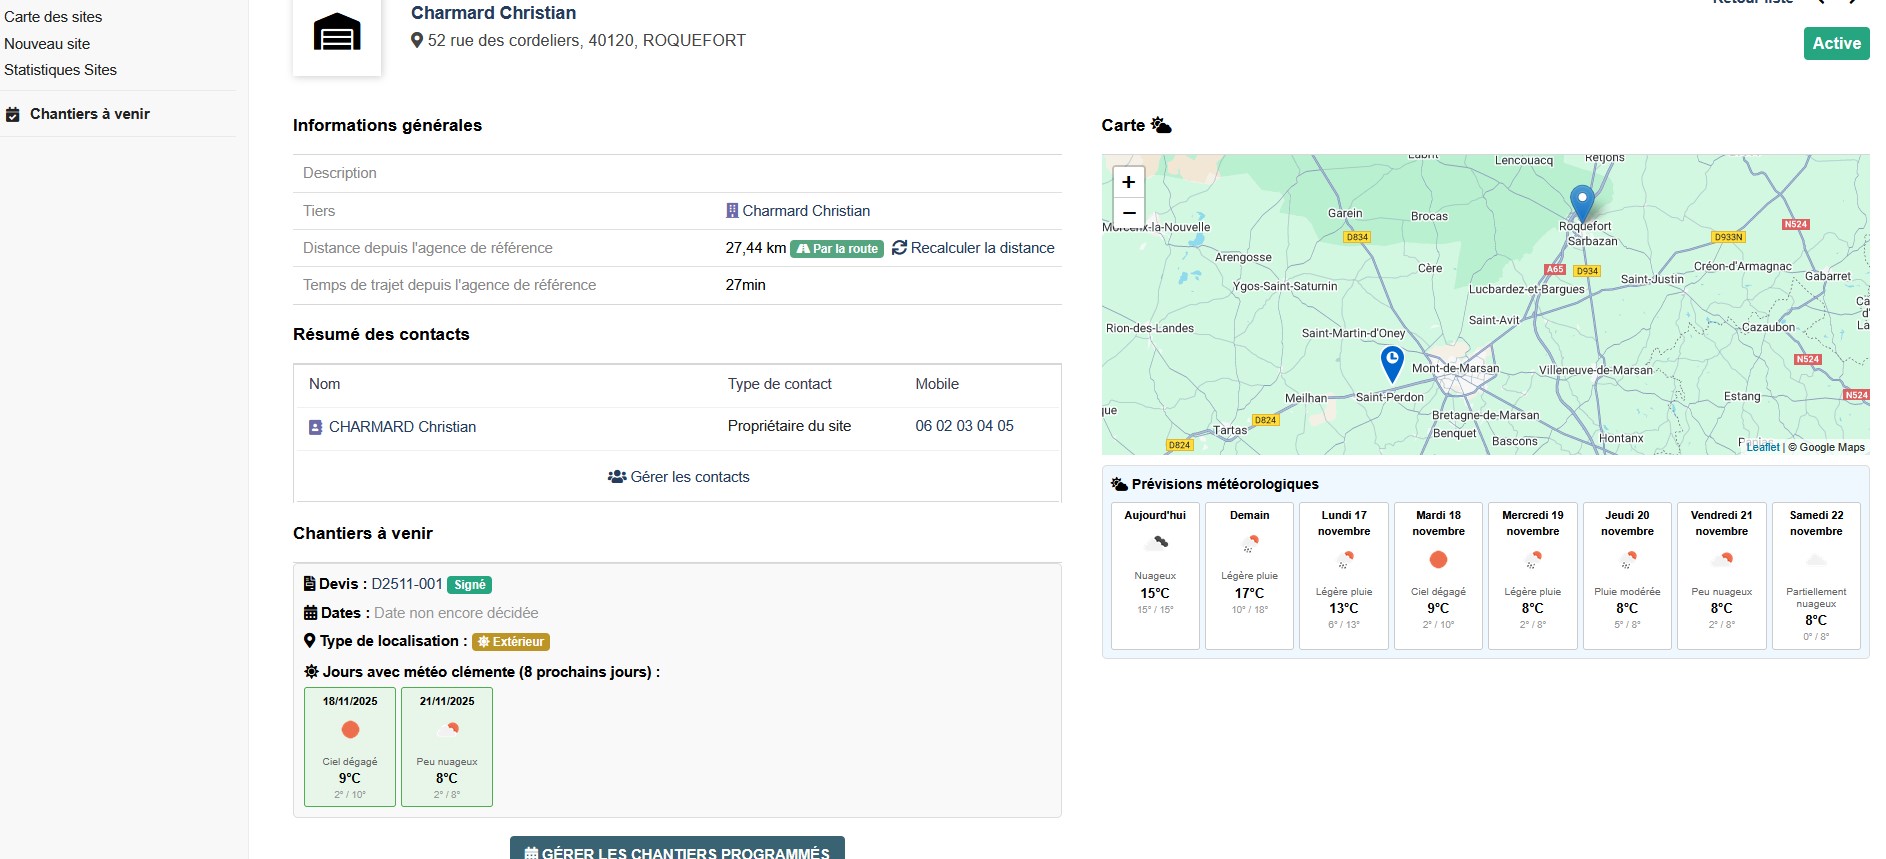
Task: Click the location pin icon beside the address
Action: coord(417,41)
